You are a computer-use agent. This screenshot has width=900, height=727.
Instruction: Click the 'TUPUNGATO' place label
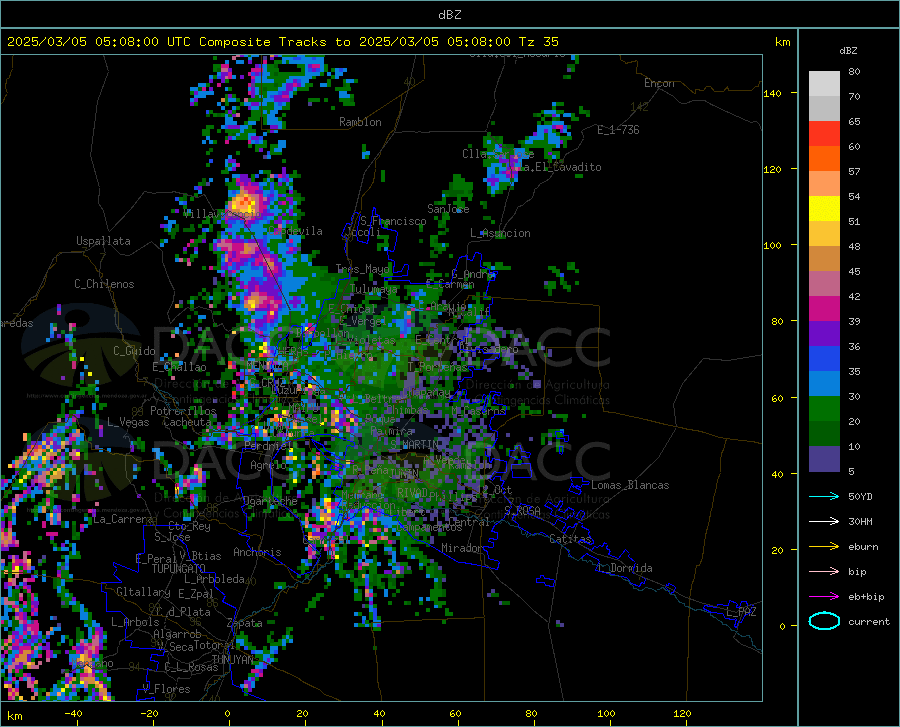pyautogui.click(x=179, y=569)
